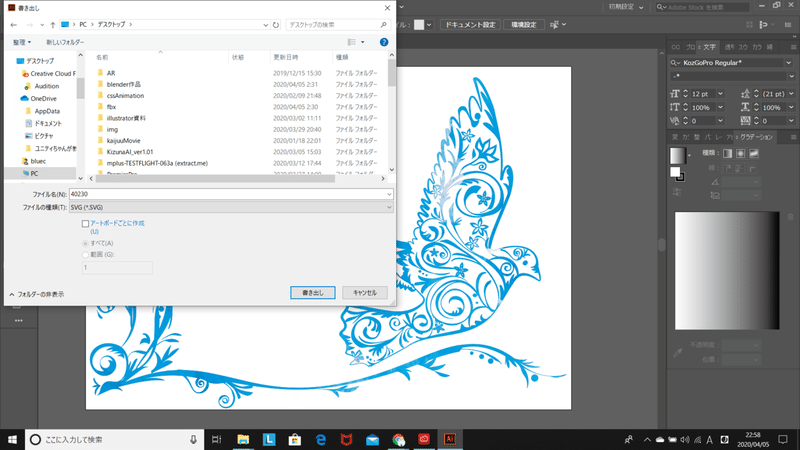
Task: Select mplus-TESTFLIGHT-063a folder
Action: click(157, 163)
